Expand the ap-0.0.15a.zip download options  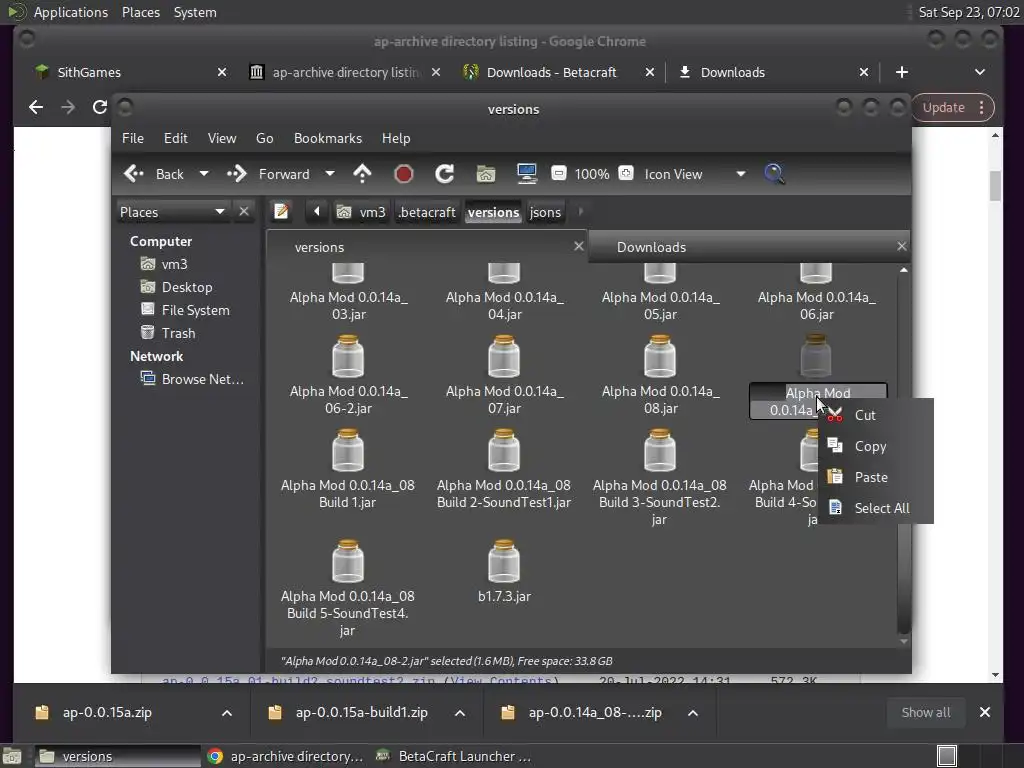227,712
